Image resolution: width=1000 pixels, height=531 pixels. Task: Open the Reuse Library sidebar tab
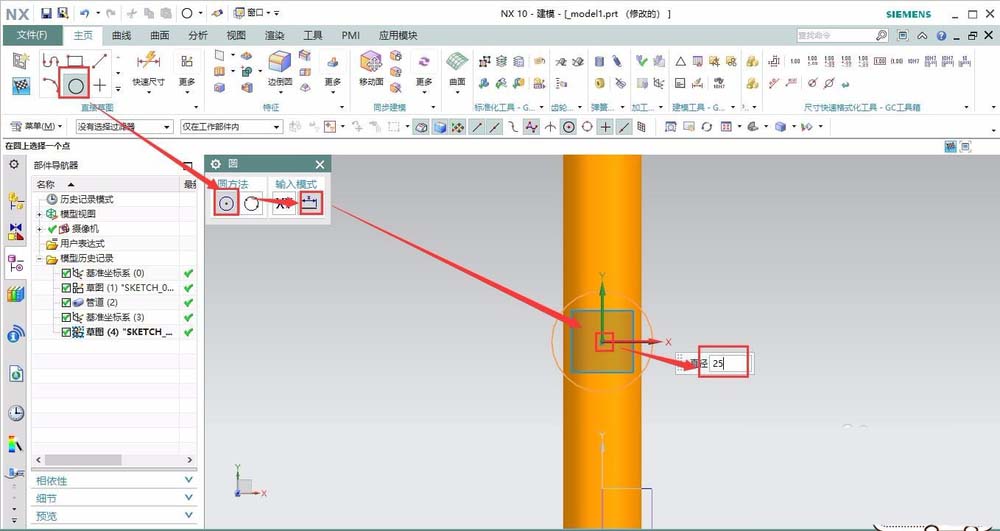[15, 295]
